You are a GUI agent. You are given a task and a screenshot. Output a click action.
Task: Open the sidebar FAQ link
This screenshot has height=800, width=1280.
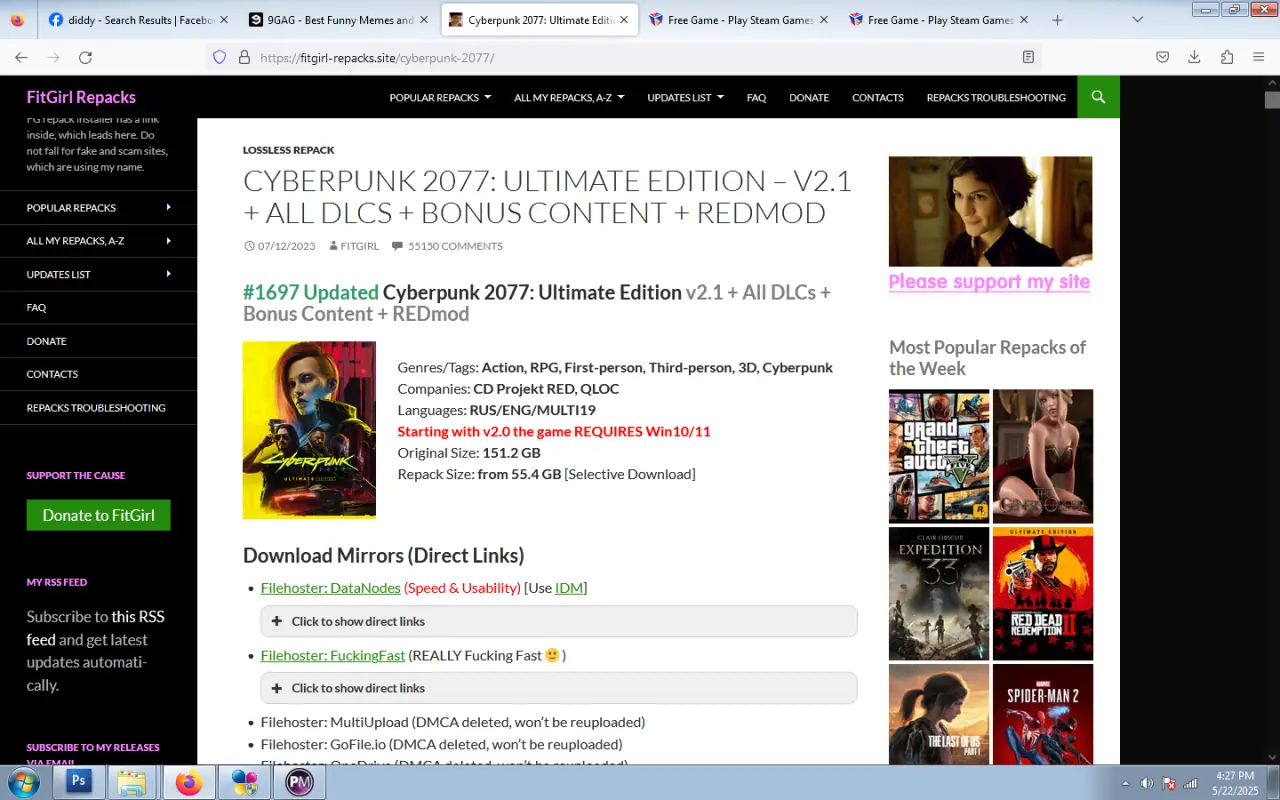tap(37, 307)
